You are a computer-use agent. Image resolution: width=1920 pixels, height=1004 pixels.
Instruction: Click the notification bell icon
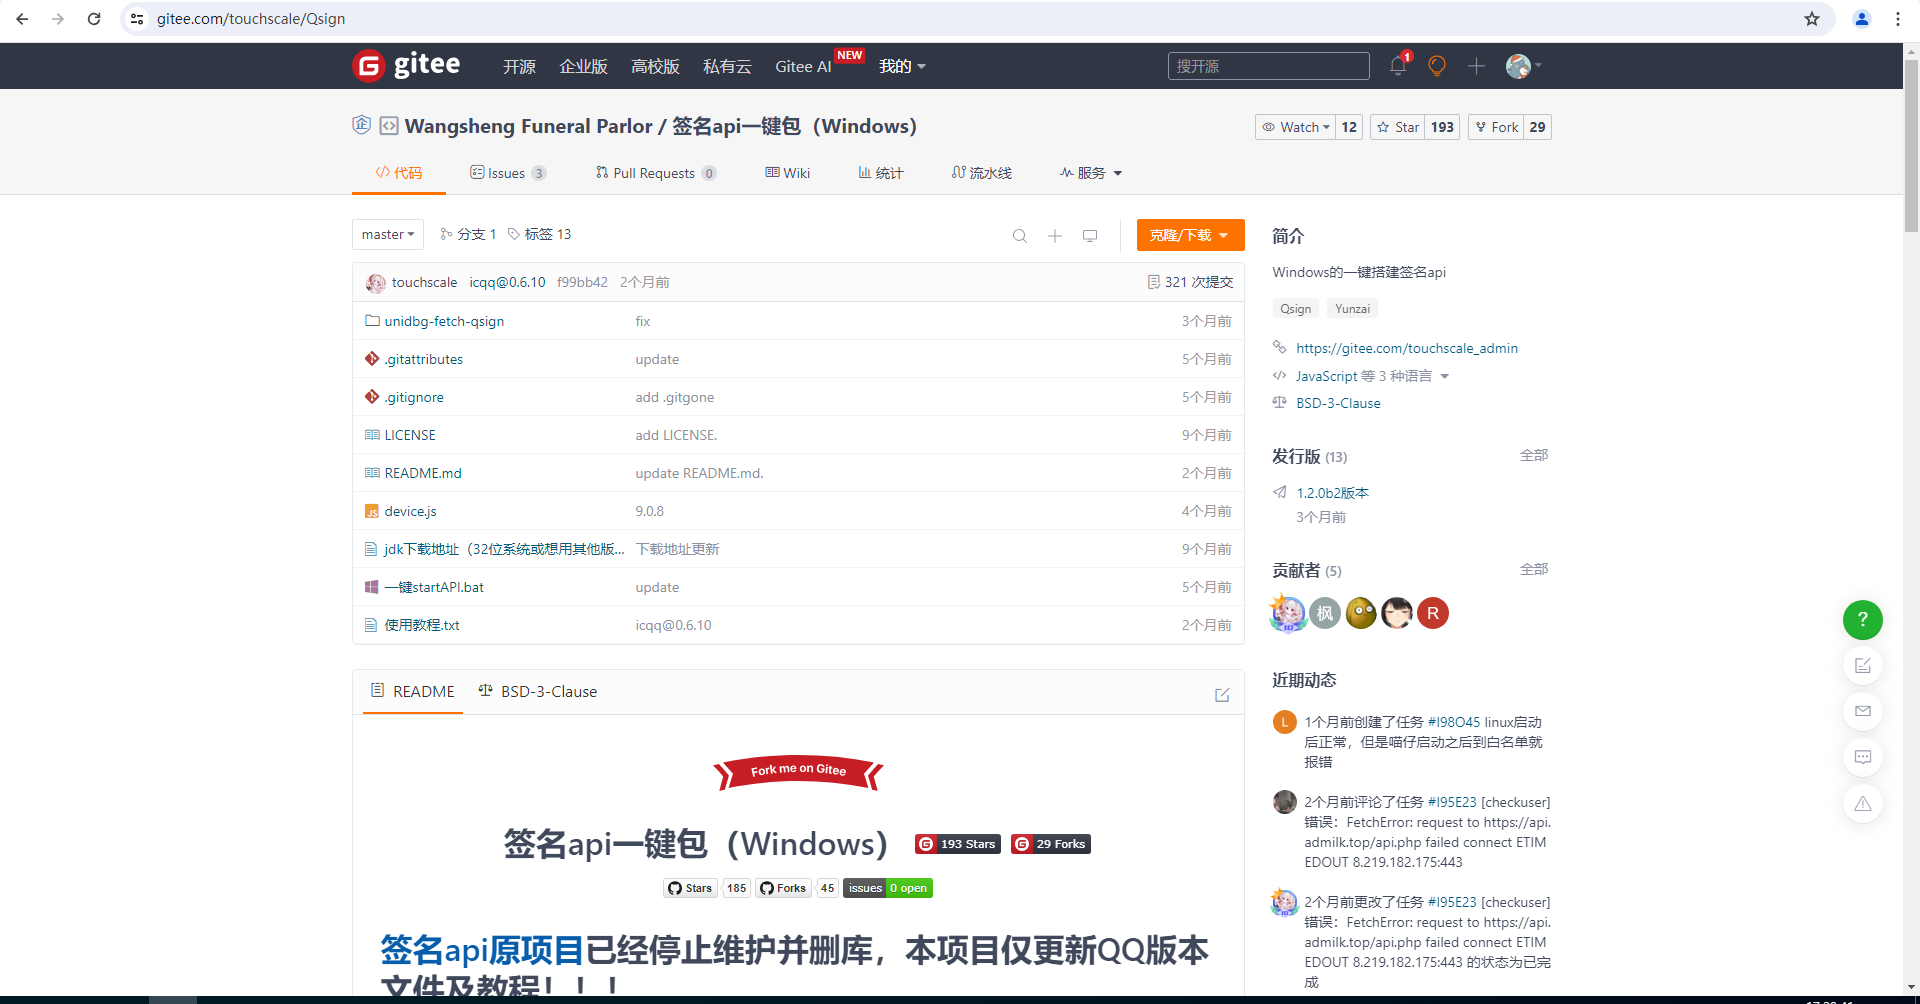click(1397, 66)
